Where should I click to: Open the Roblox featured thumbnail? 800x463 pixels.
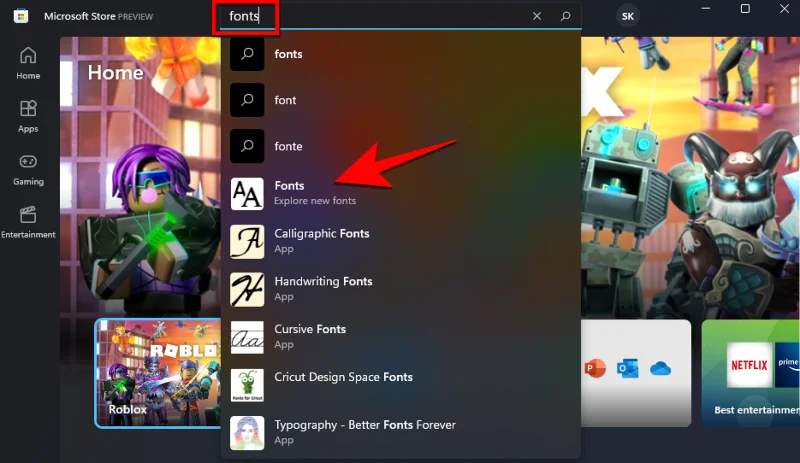point(158,373)
